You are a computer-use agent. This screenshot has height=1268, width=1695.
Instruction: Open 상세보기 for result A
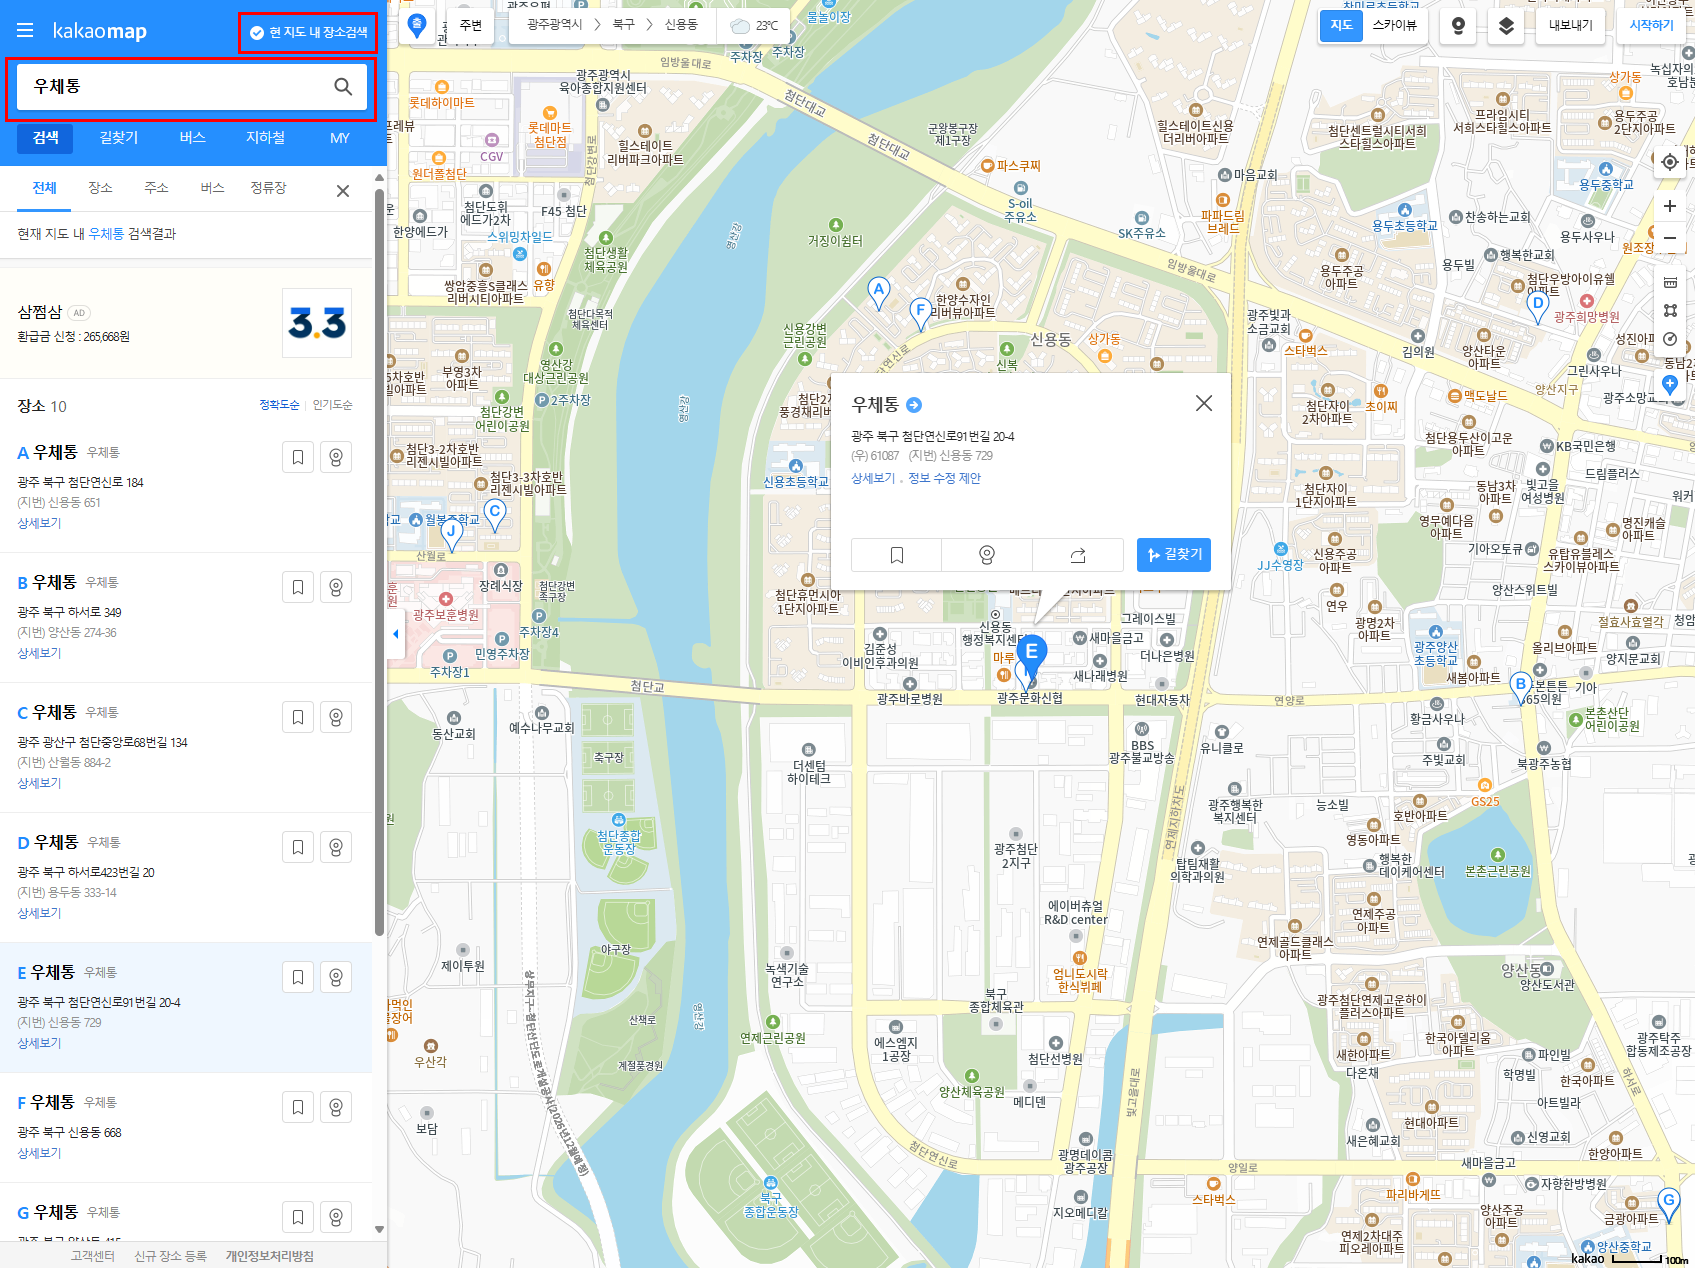pyautogui.click(x=39, y=523)
